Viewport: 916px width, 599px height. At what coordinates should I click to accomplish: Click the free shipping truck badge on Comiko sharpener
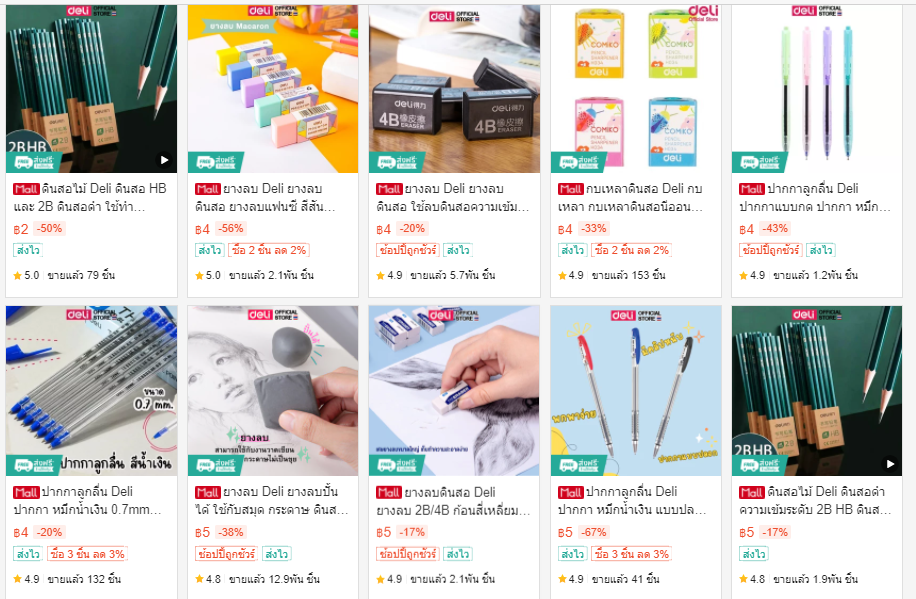point(579,162)
